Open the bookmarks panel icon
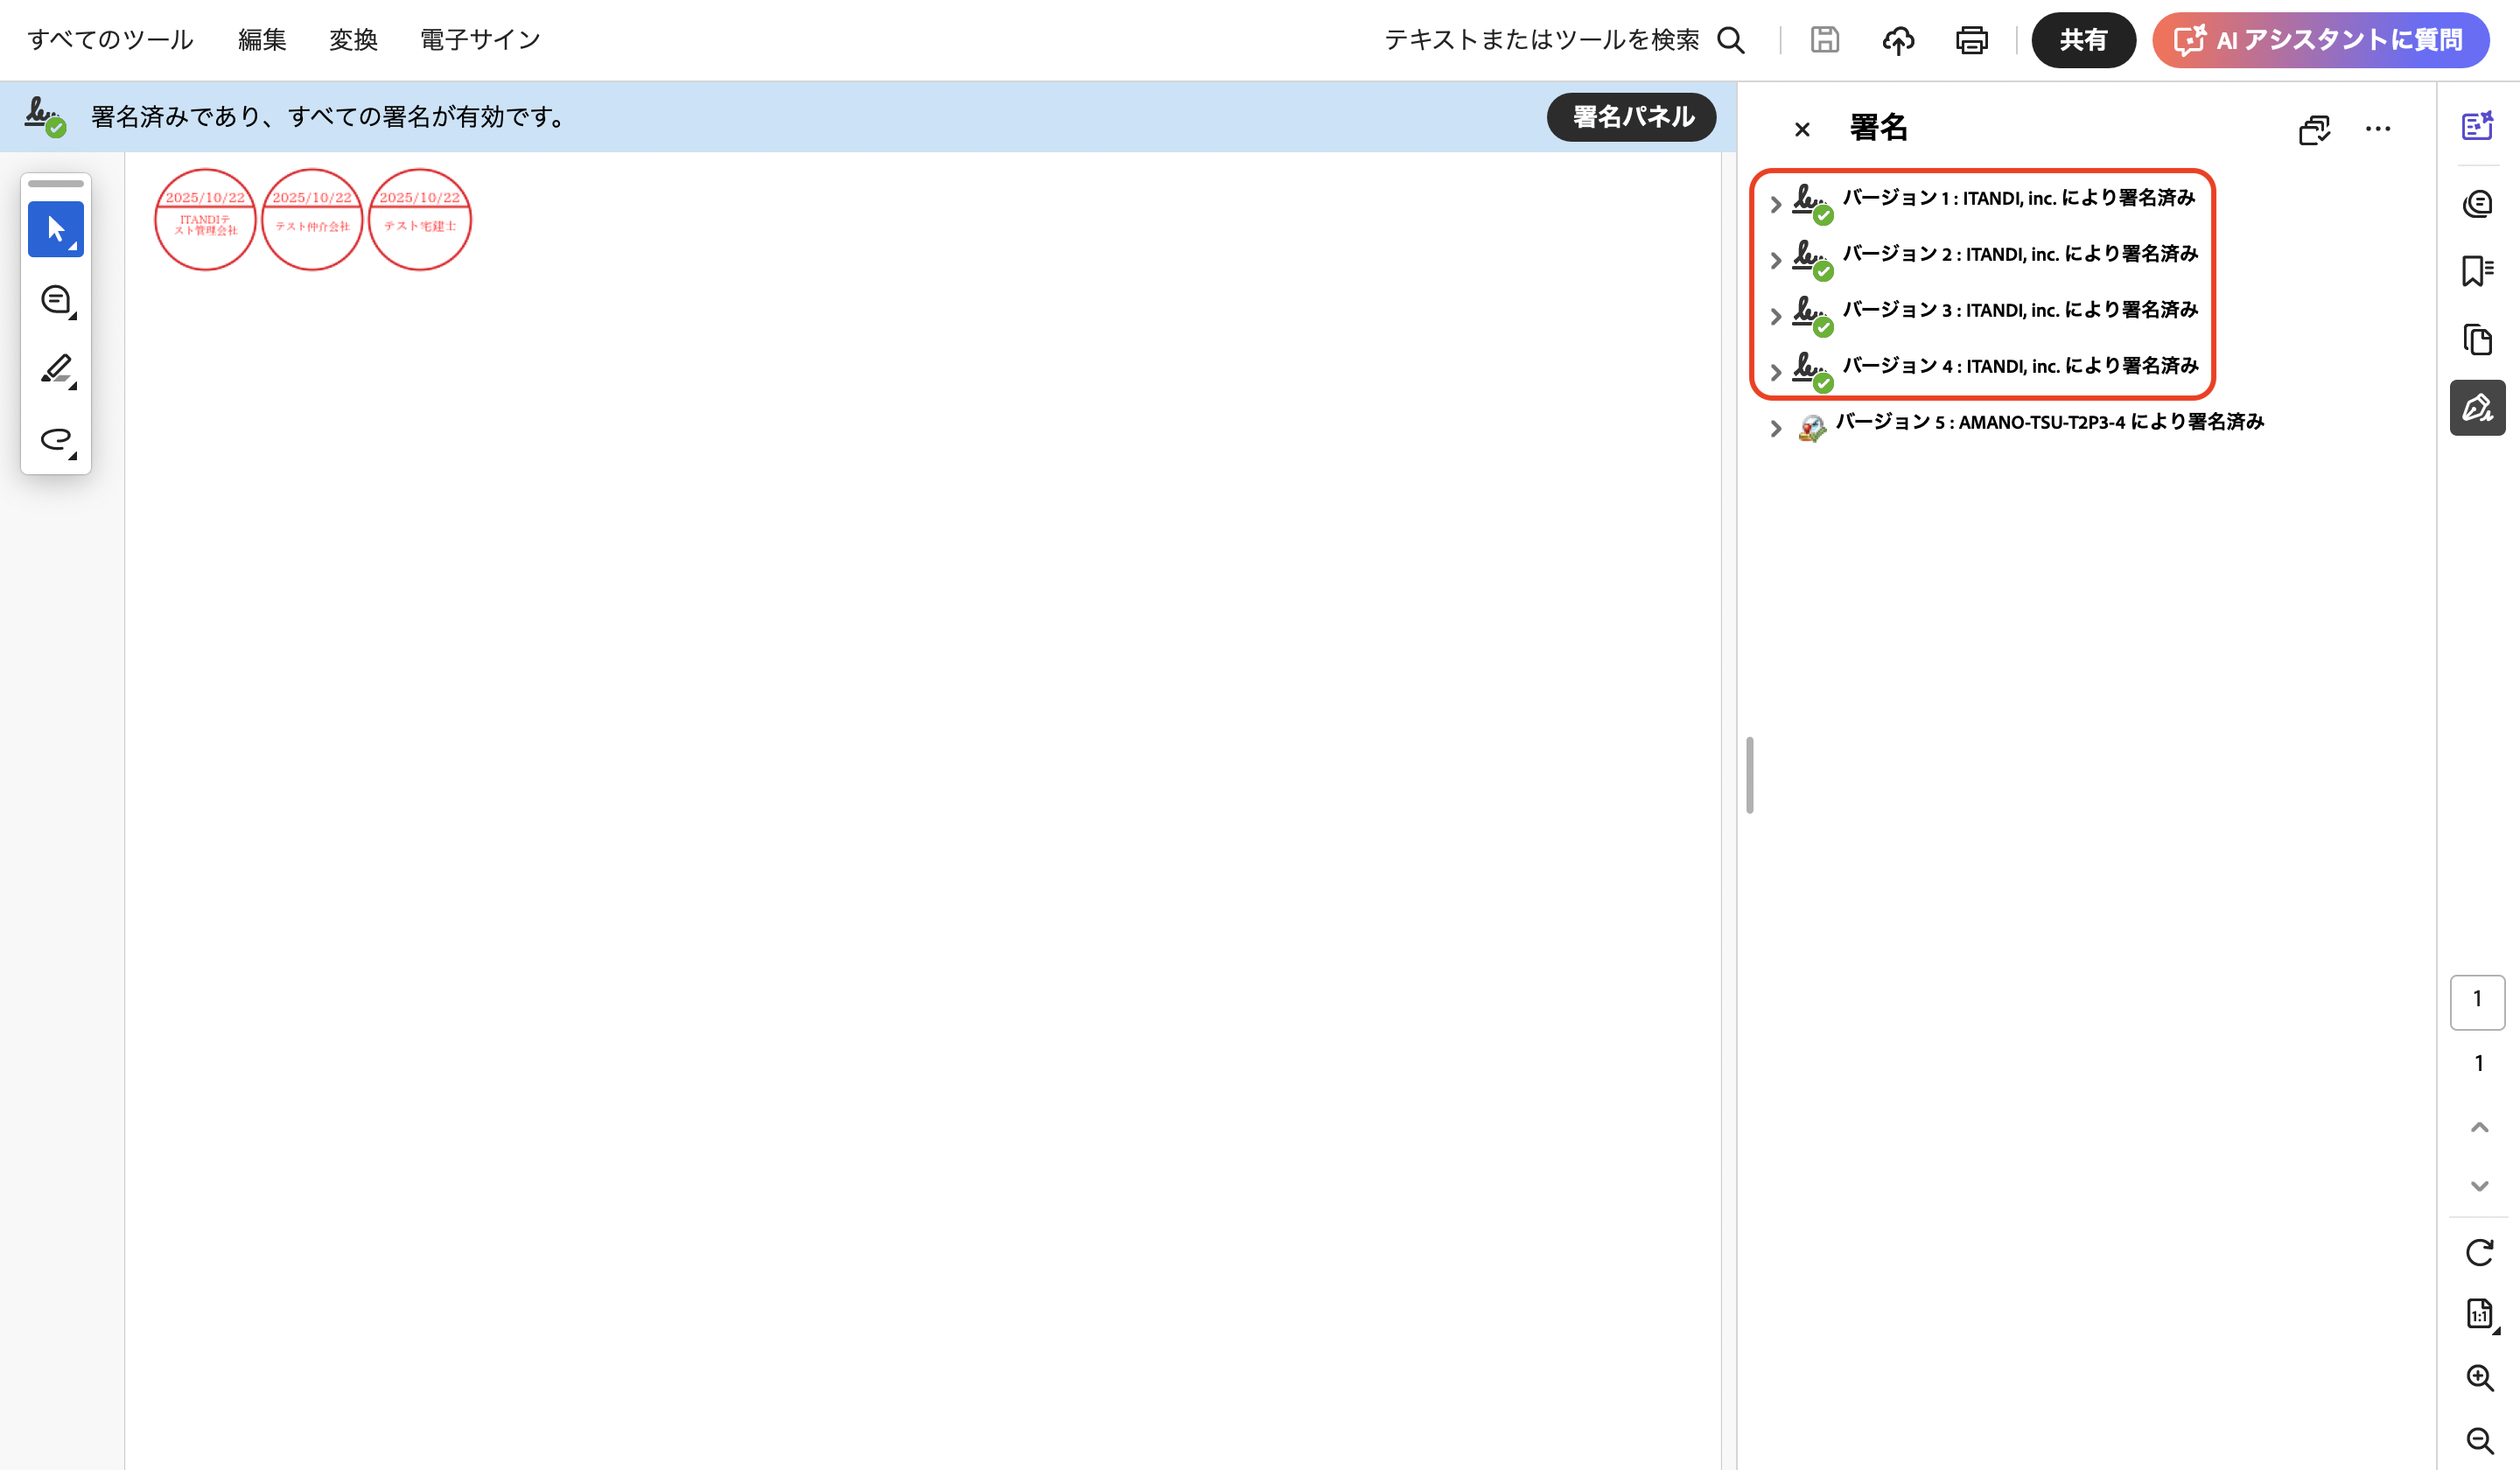The image size is (2520, 1470). [2477, 271]
